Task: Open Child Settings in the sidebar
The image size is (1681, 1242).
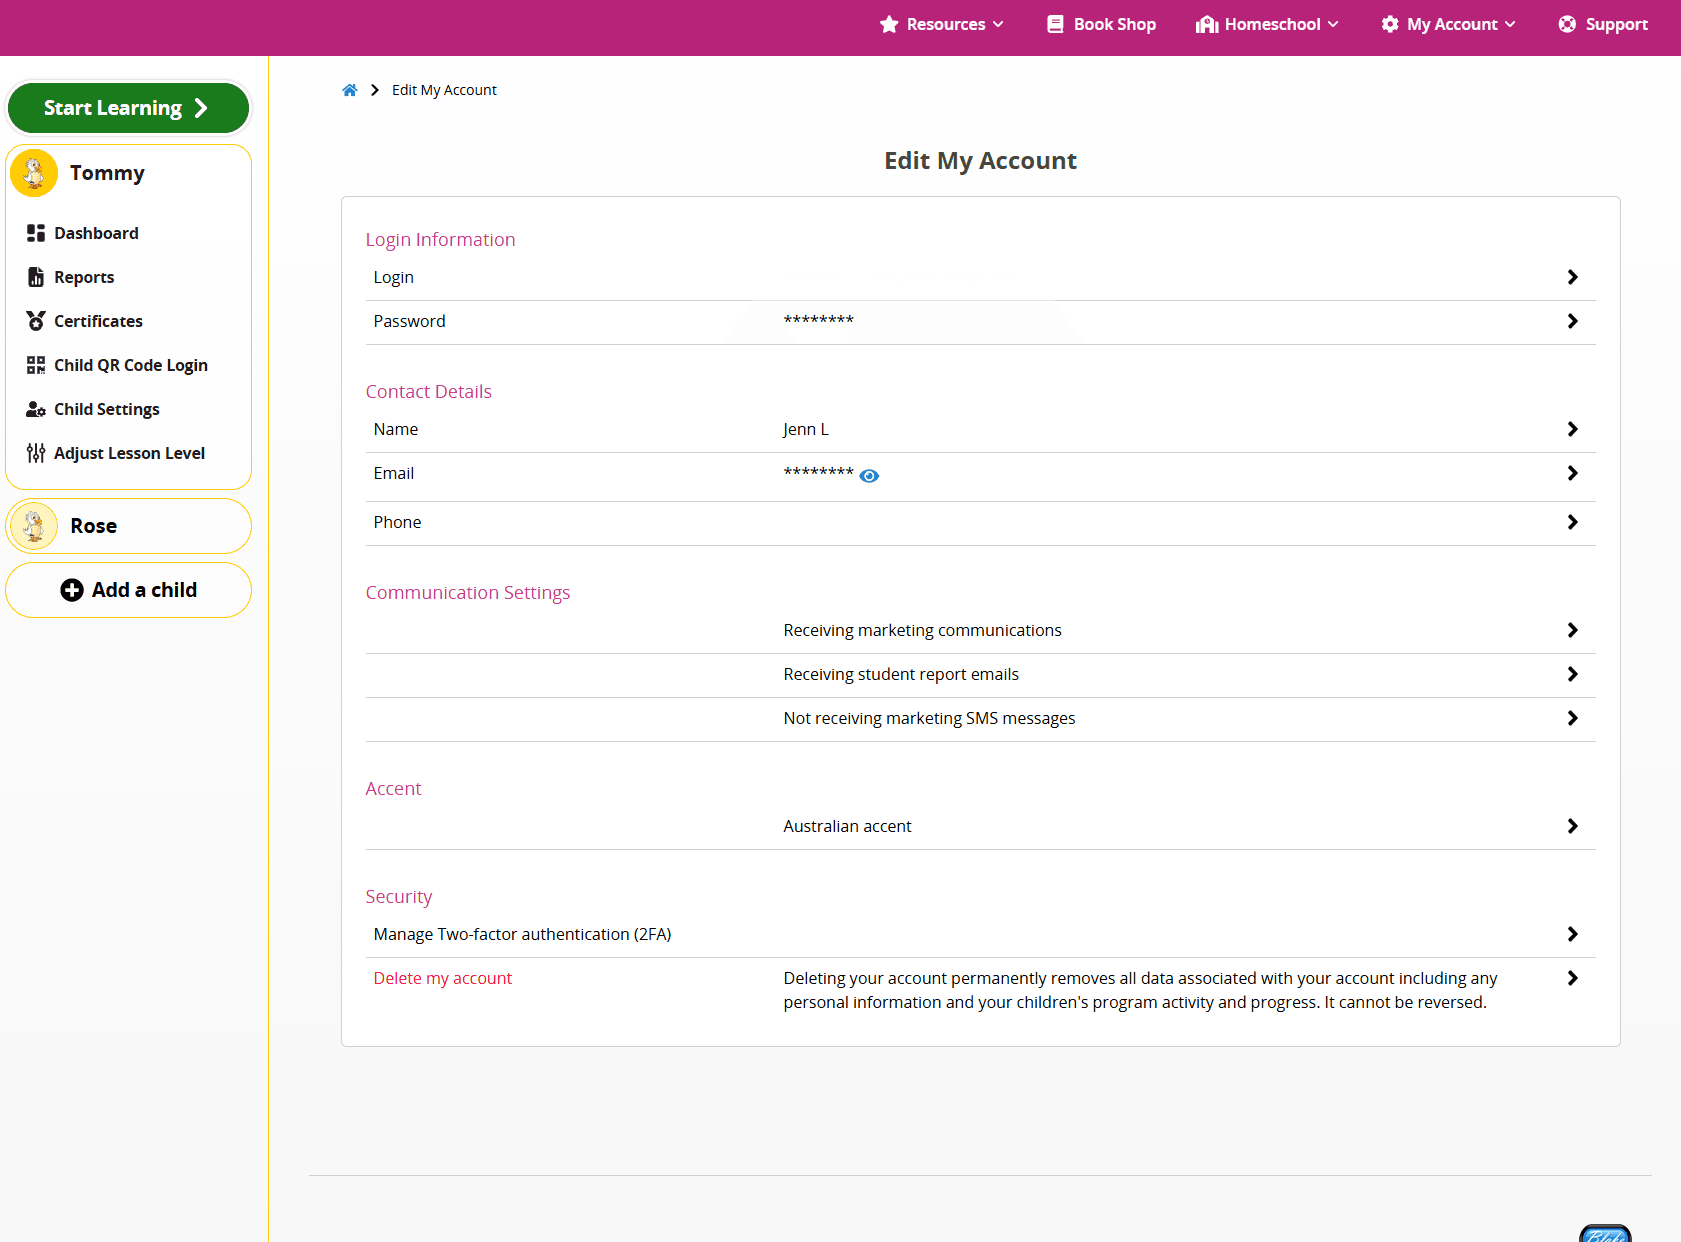Action: (107, 409)
